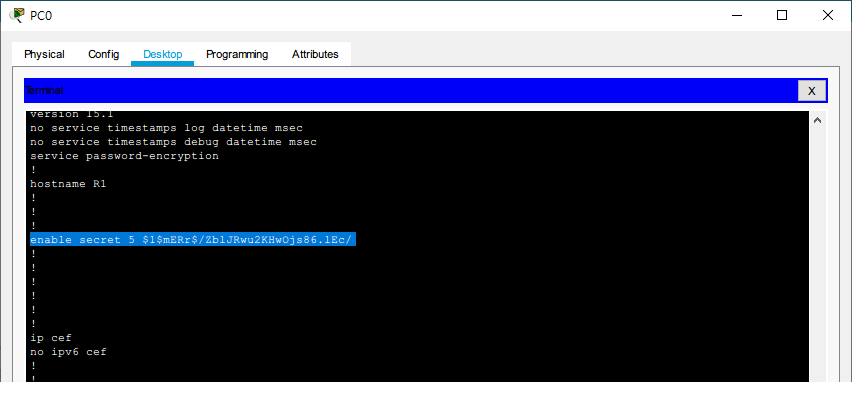
Task: Close the Terminal with the X button
Action: pyautogui.click(x=811, y=91)
